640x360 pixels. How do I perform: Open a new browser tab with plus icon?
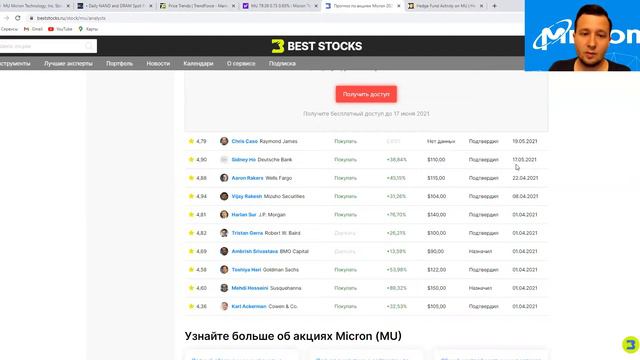pyautogui.click(x=494, y=6)
